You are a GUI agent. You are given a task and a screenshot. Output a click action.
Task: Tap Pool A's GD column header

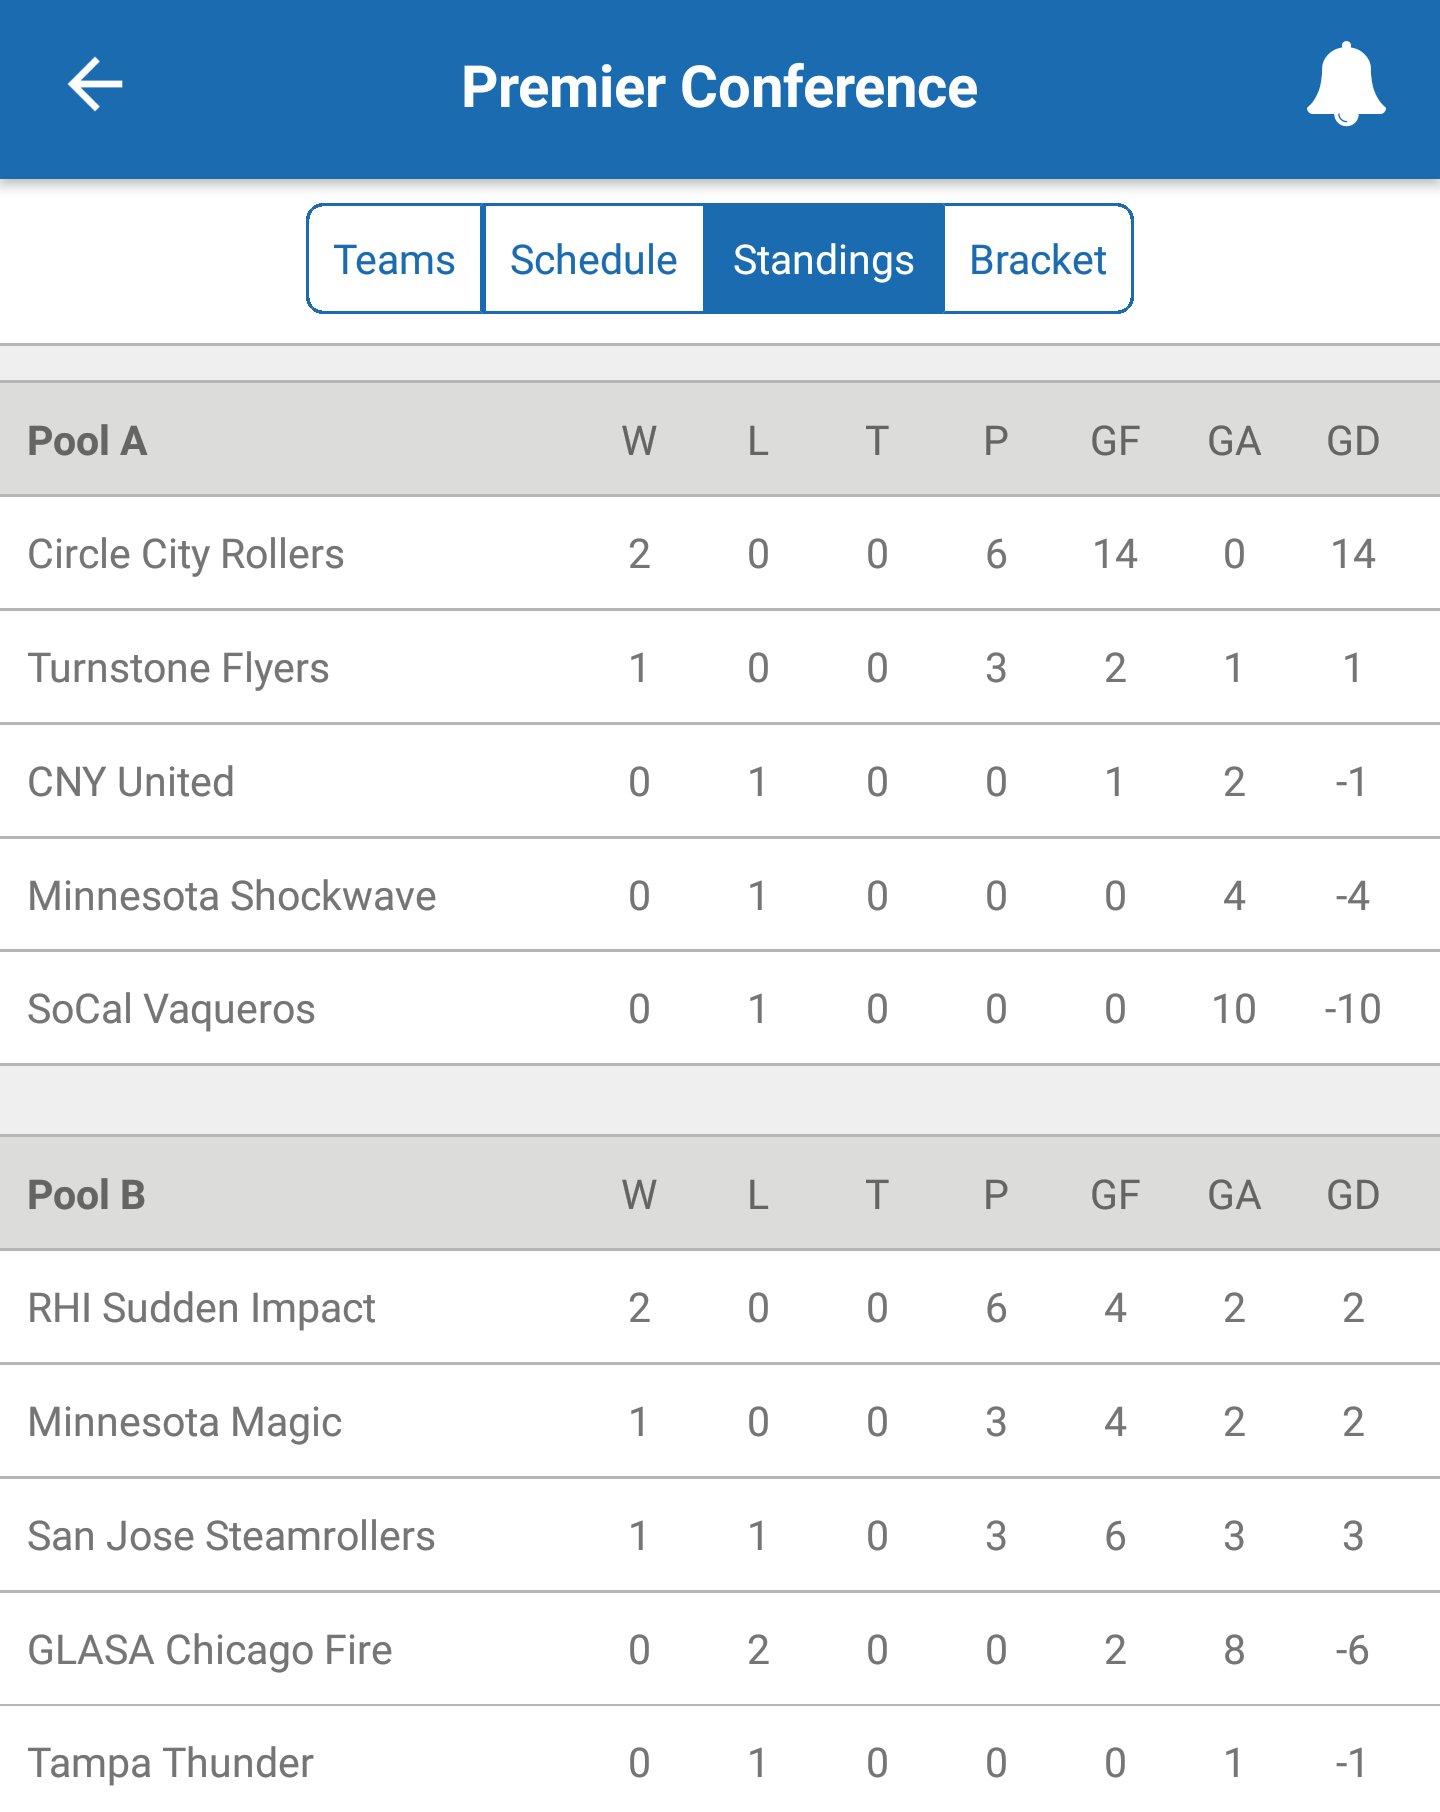(x=1353, y=441)
